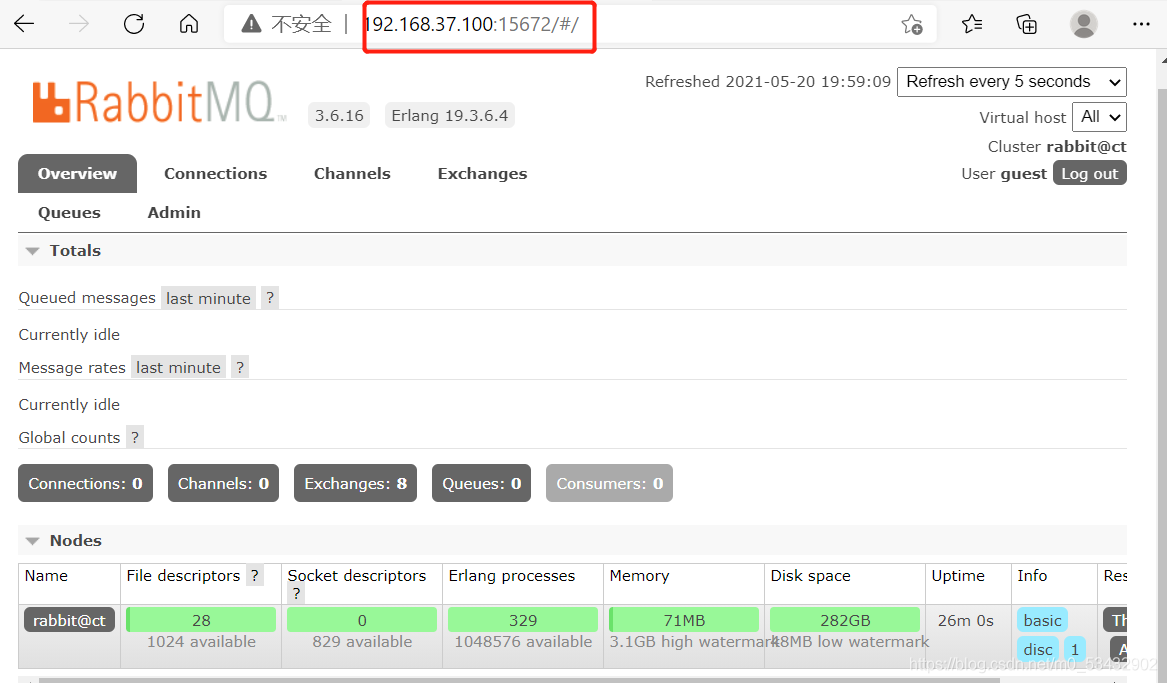The width and height of the screenshot is (1167, 683).
Task: Open help for Socket descriptors column
Action: tap(296, 593)
